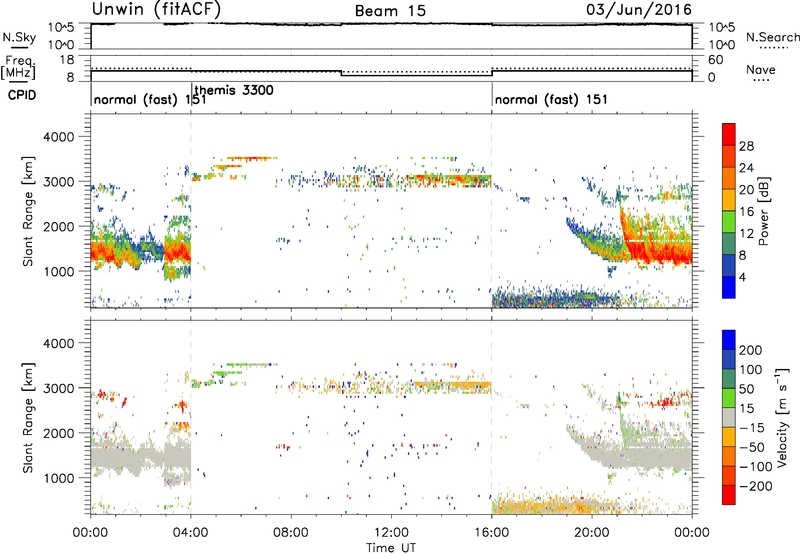Viewport: 800px width, 554px height.
Task: Click the "18" frequency tick label
Action: tap(67, 60)
